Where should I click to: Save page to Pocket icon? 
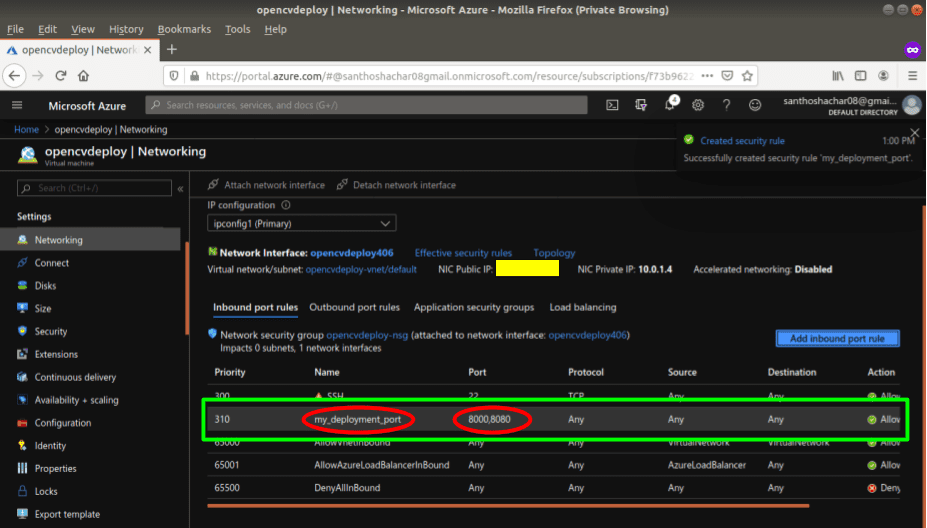tap(727, 76)
